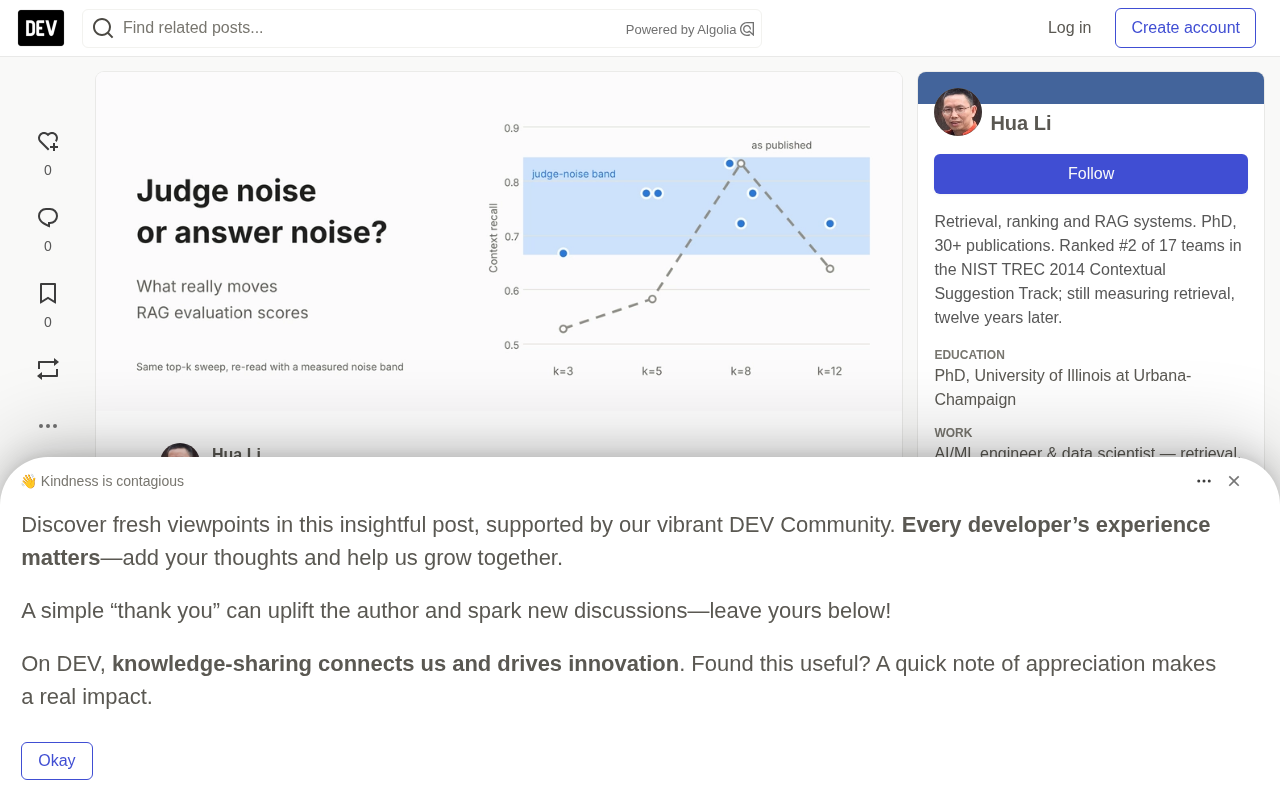Click the magnifier search icon
This screenshot has width=1280, height=800.
[x=103, y=28]
